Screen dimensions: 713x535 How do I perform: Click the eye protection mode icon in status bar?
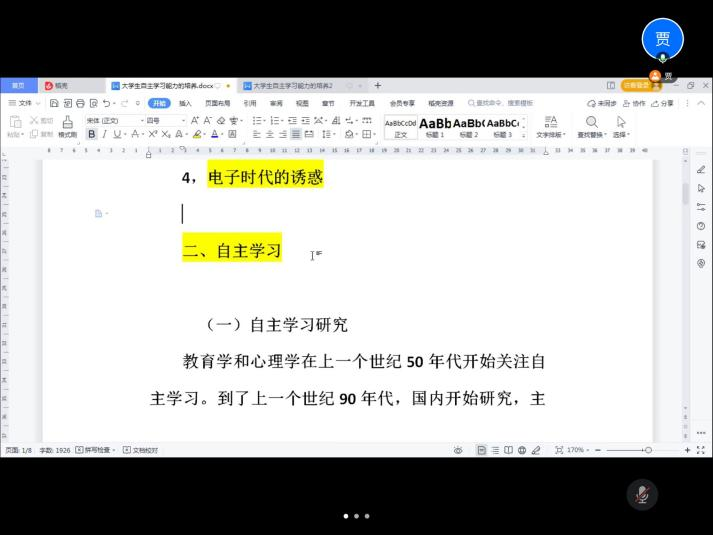[458, 450]
